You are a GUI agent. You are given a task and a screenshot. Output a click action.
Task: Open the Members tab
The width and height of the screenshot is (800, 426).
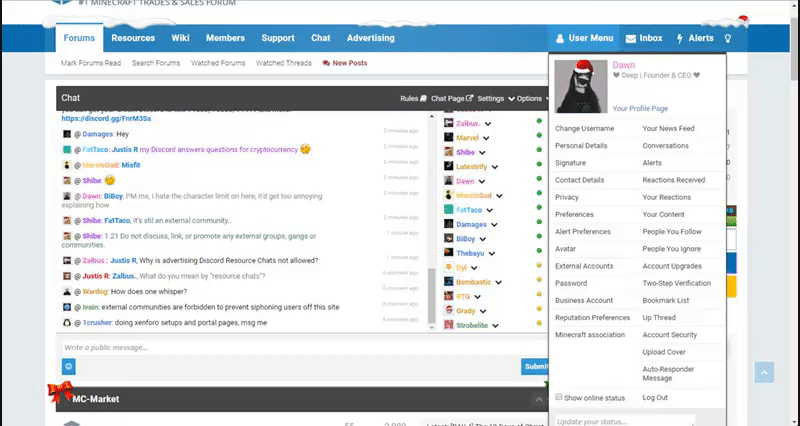[x=225, y=38]
